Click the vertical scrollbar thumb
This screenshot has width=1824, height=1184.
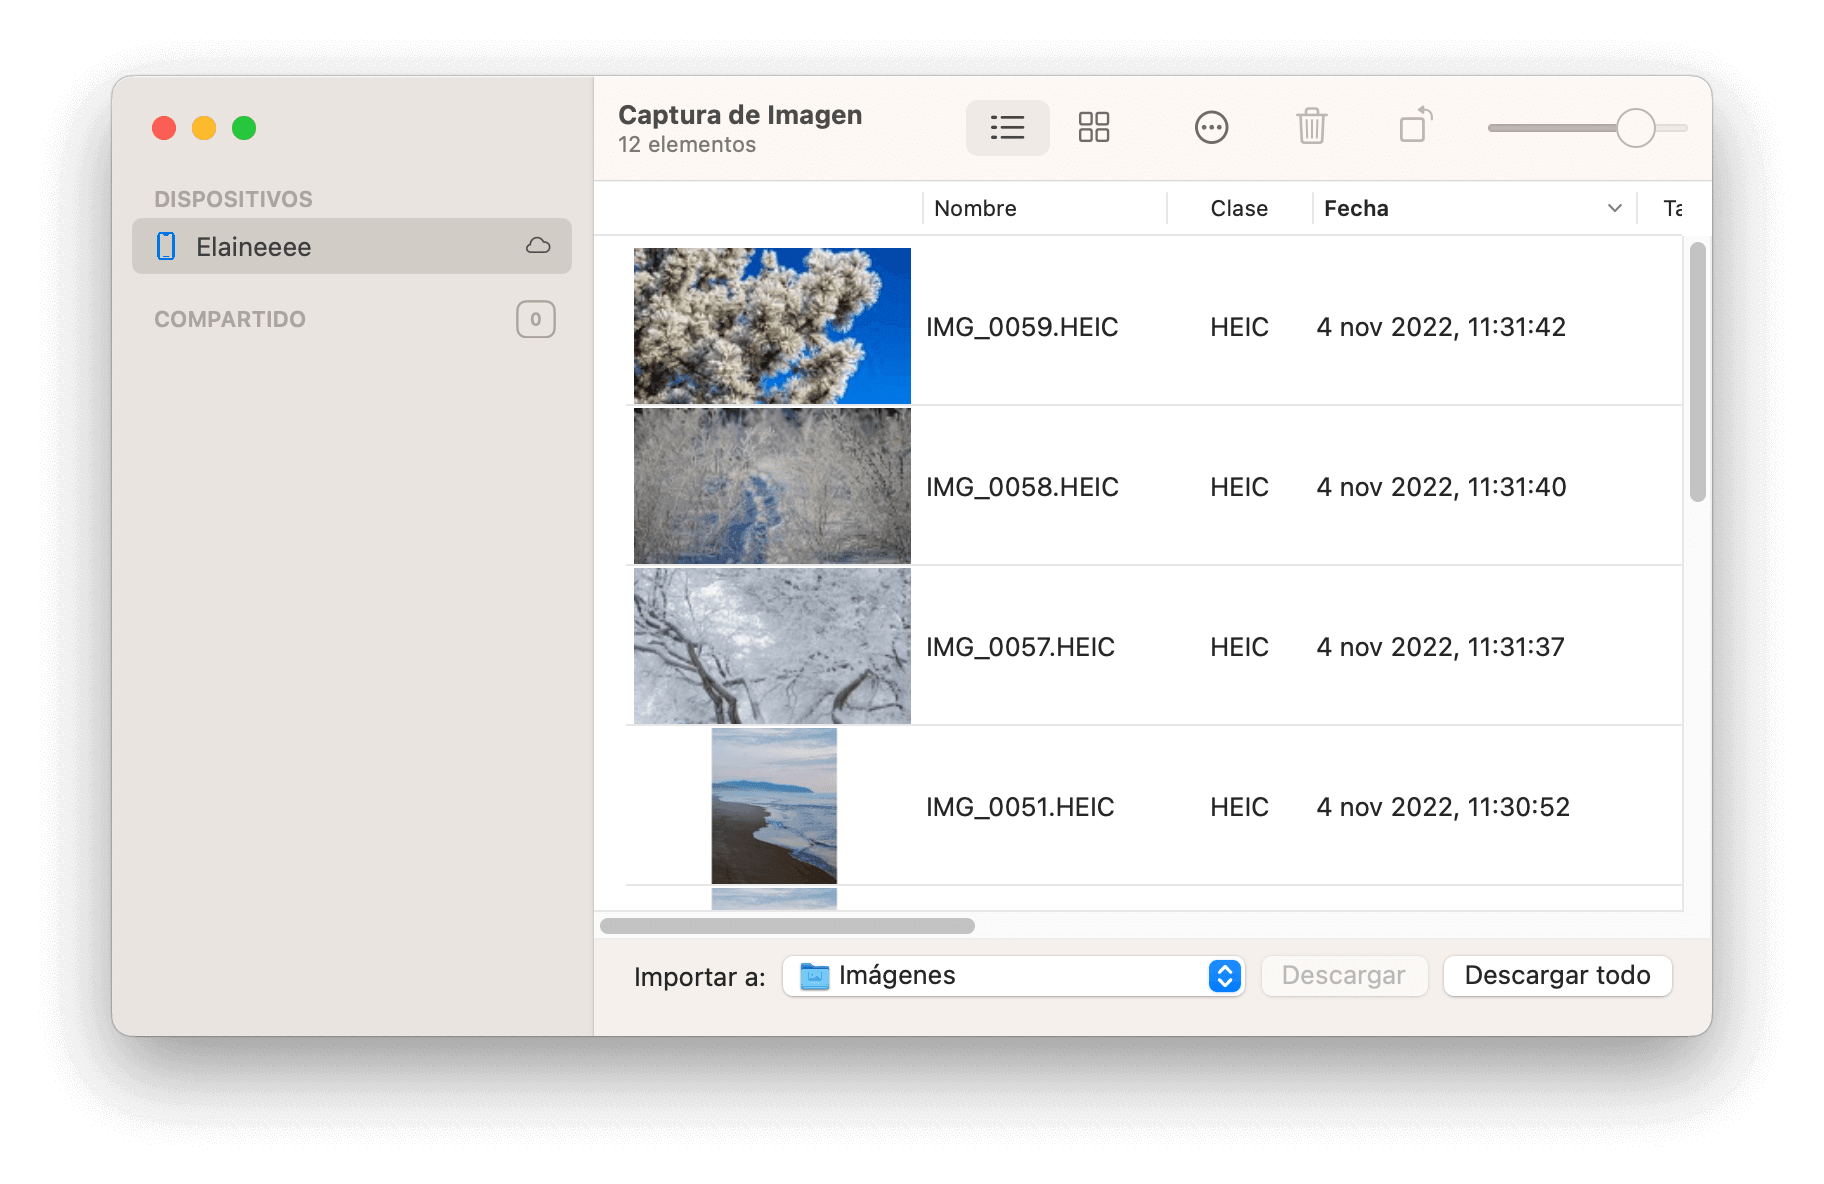point(1697,372)
